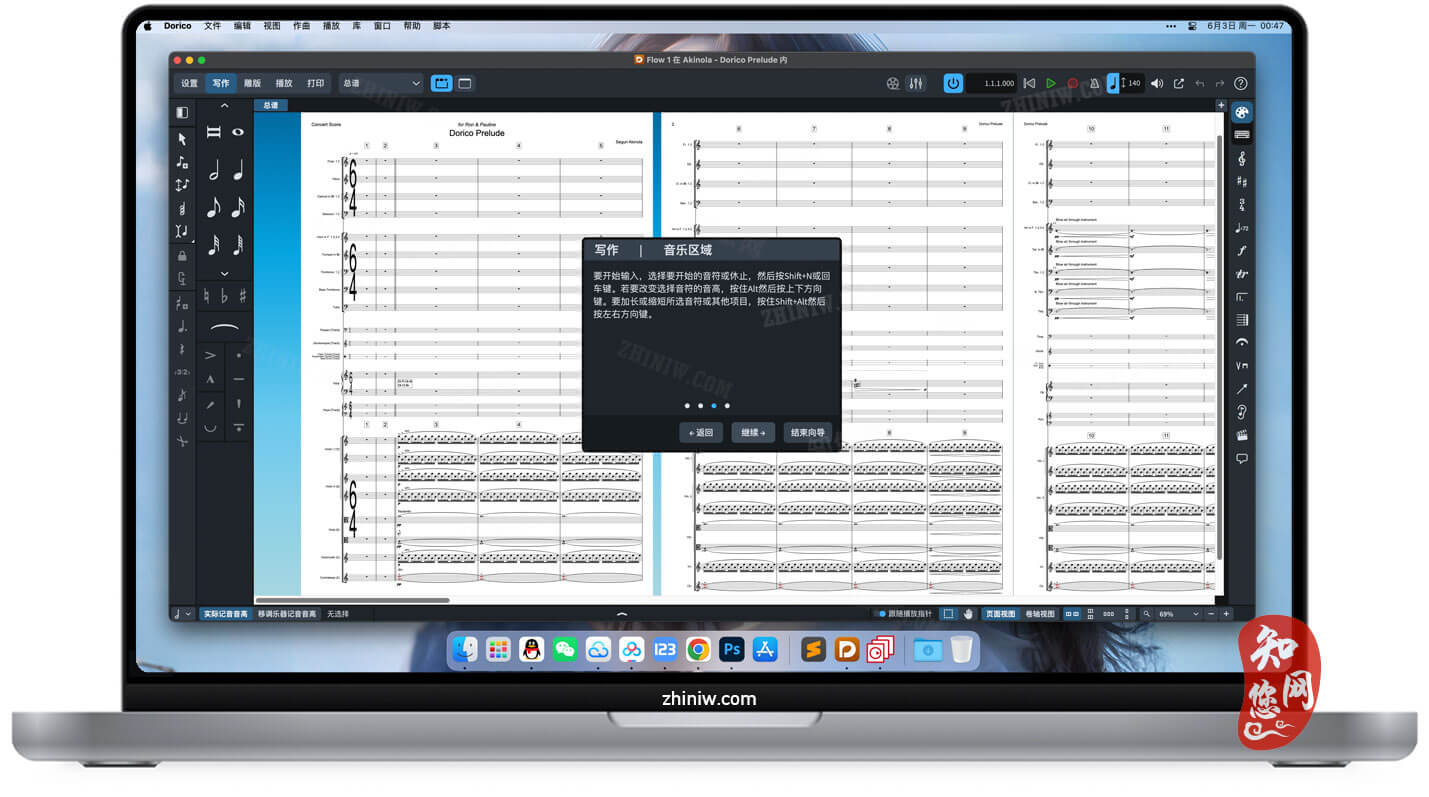Open the Help question mark icon
Screen dimensions: 1429x797
click(x=1241, y=83)
